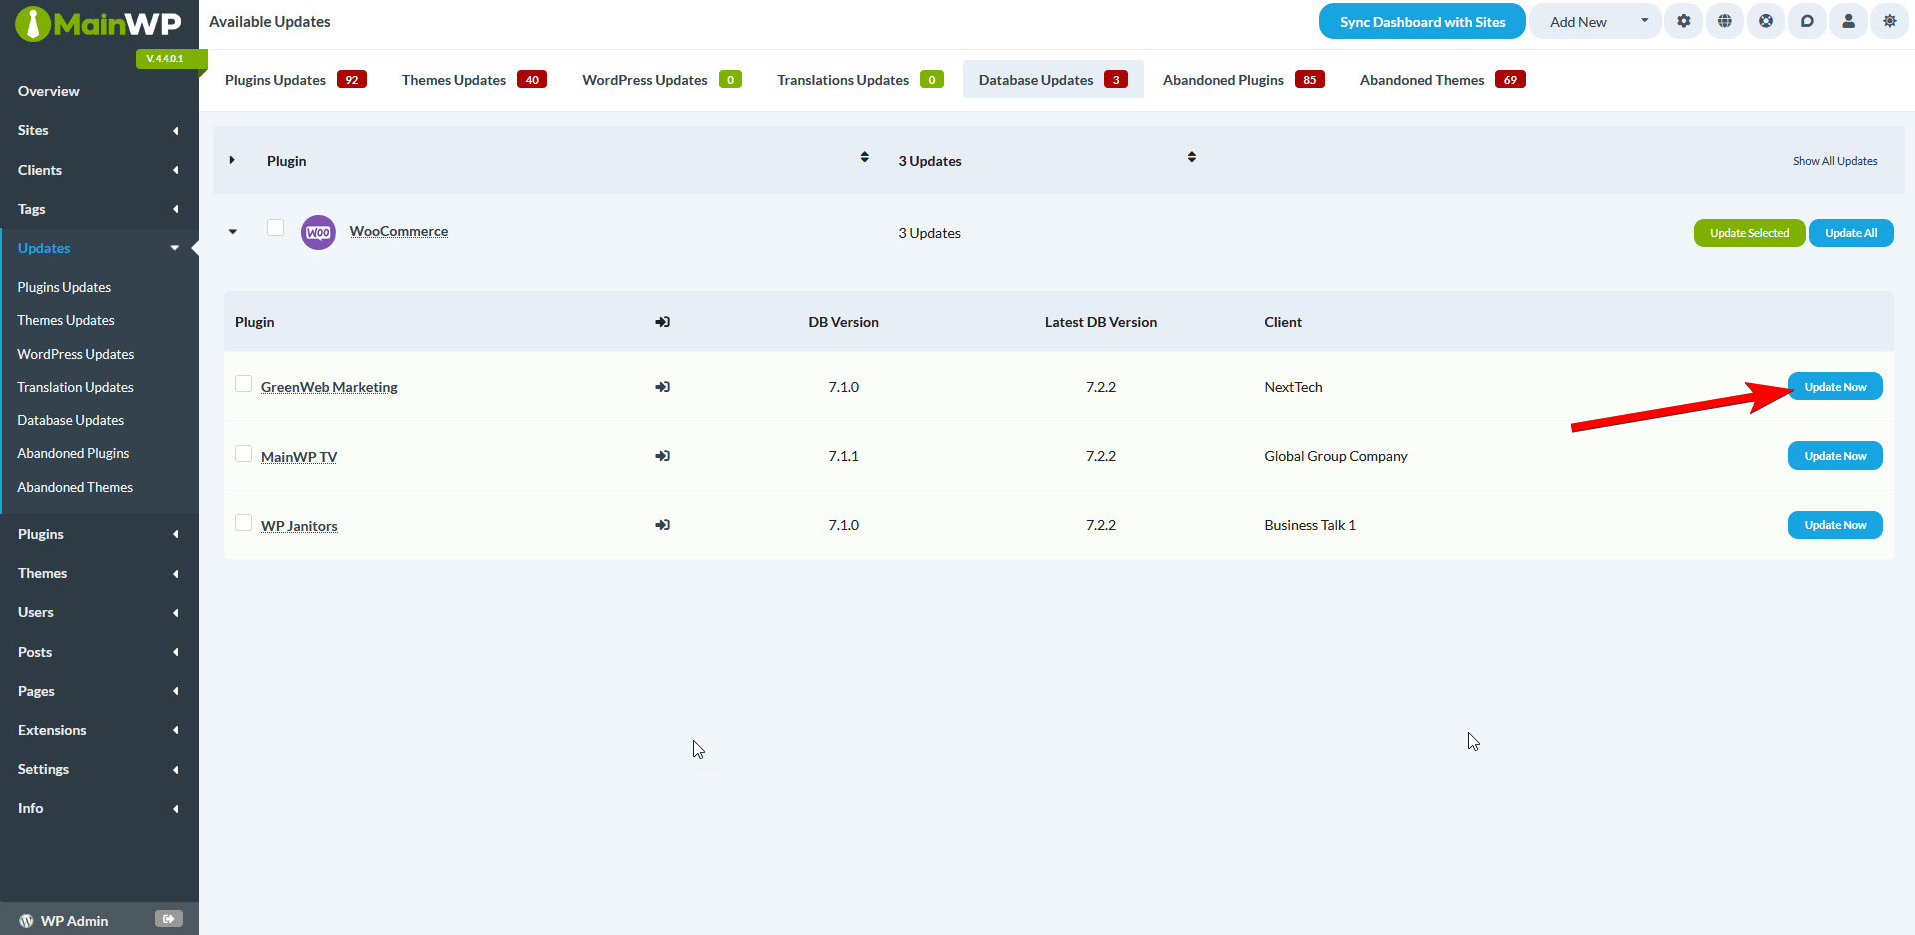The height and width of the screenshot is (935, 1915).
Task: Switch to the Abandoned Plugins tab
Action: point(1243,80)
